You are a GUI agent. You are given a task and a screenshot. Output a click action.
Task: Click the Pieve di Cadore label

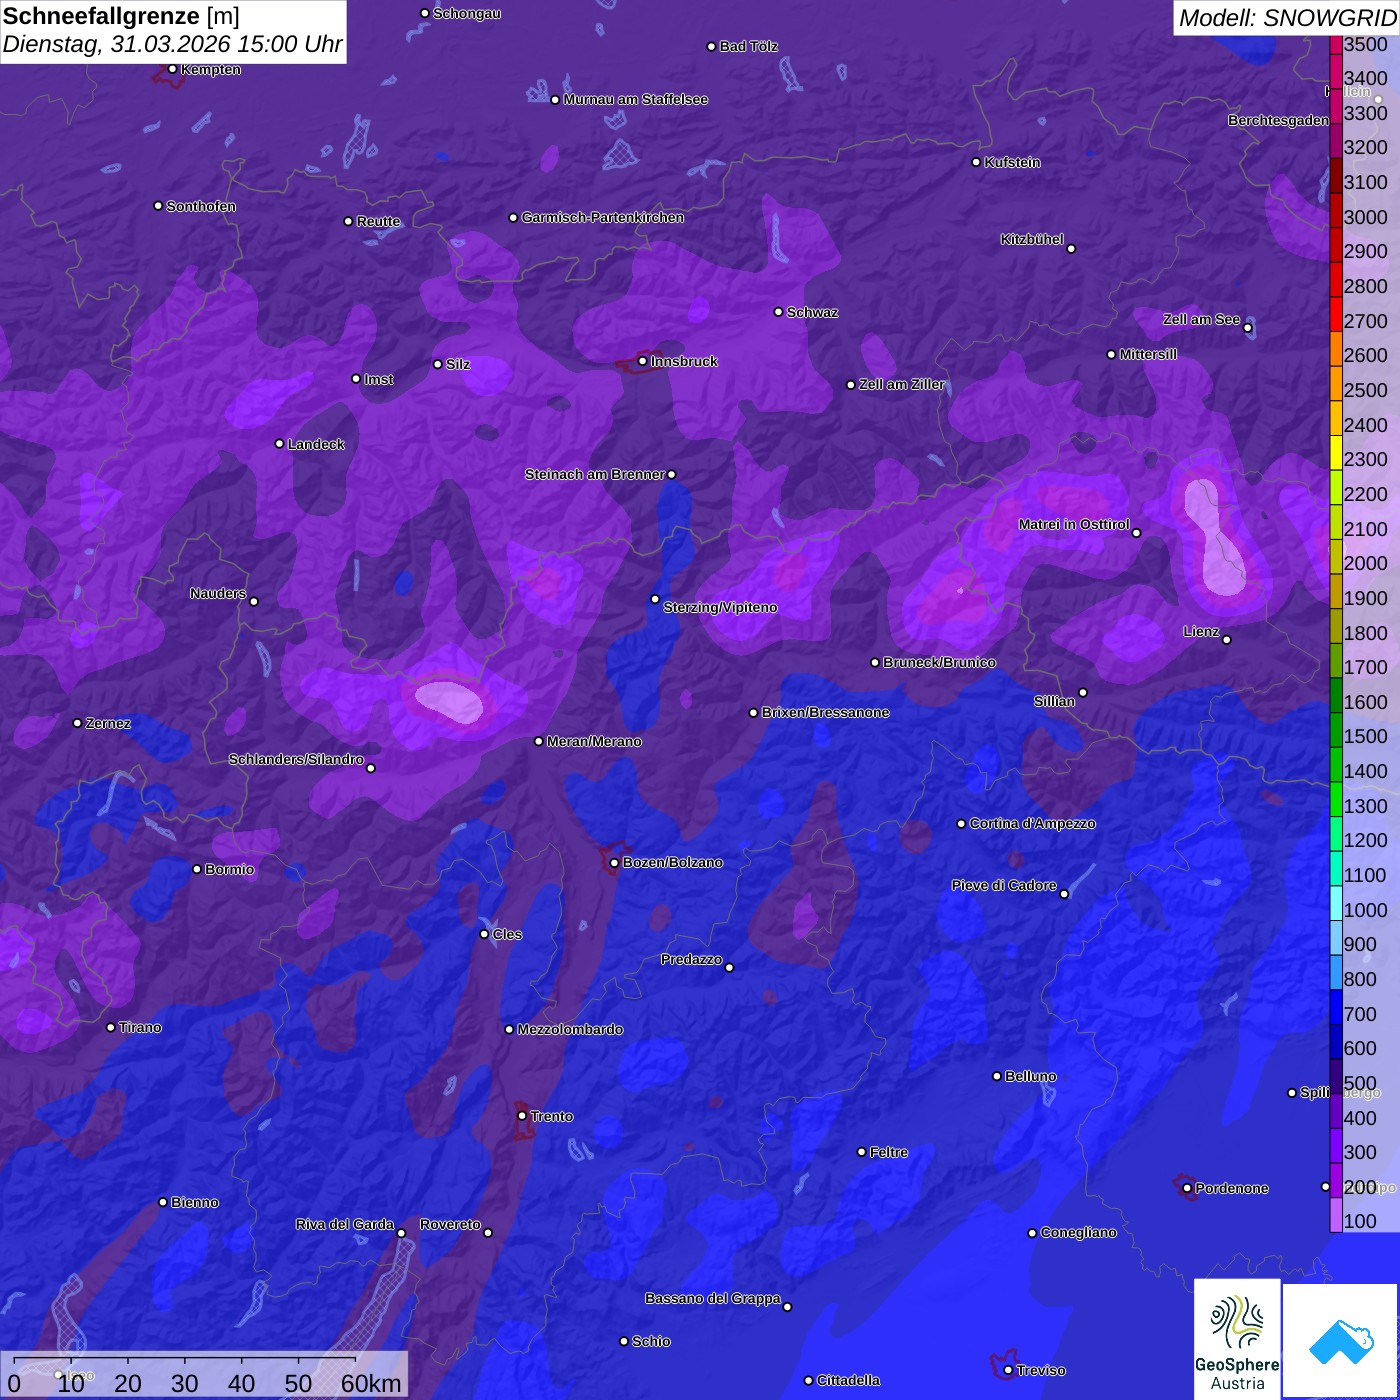click(x=1004, y=886)
